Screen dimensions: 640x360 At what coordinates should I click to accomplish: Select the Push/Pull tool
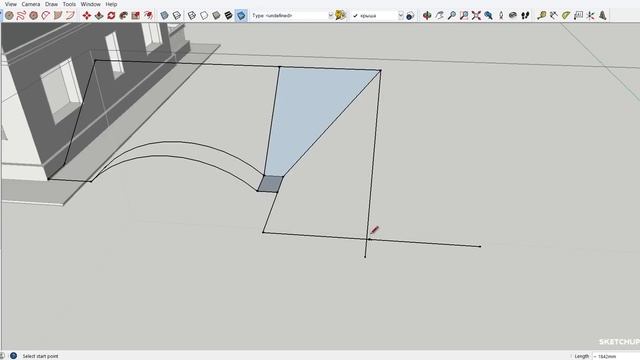coord(99,16)
